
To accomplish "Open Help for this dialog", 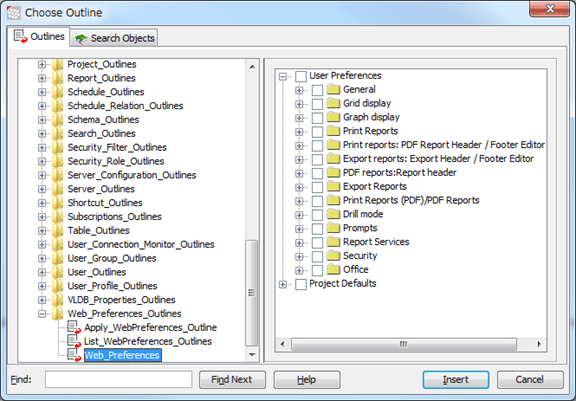I will tap(307, 380).
